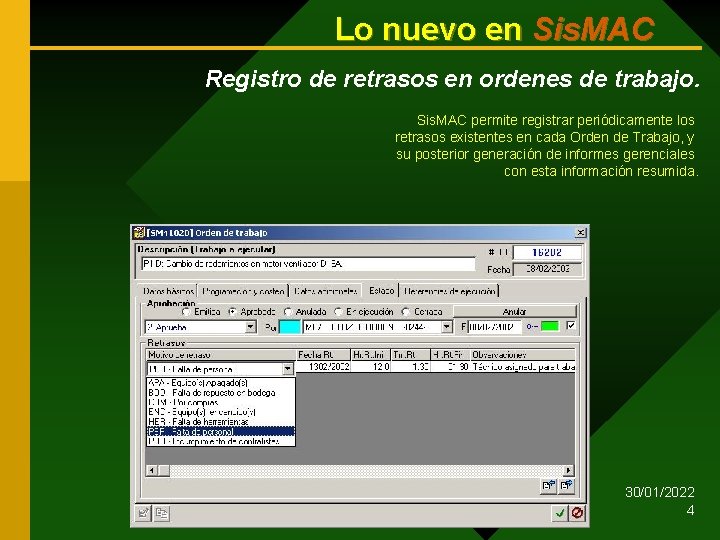Choose APA - Equipo(s) apagado(s) option
The width and height of the screenshot is (720, 540).
tap(221, 382)
